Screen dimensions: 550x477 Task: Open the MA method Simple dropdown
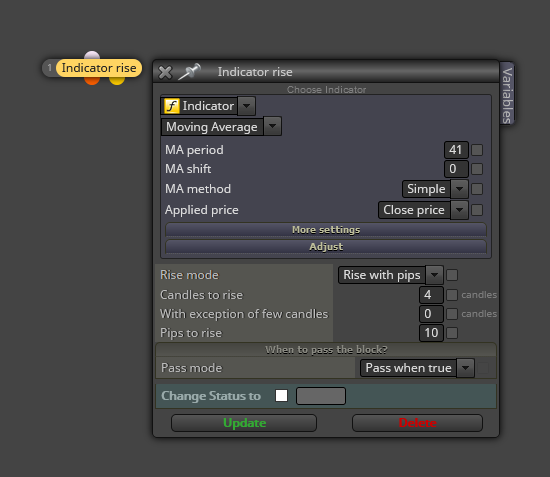pos(459,189)
